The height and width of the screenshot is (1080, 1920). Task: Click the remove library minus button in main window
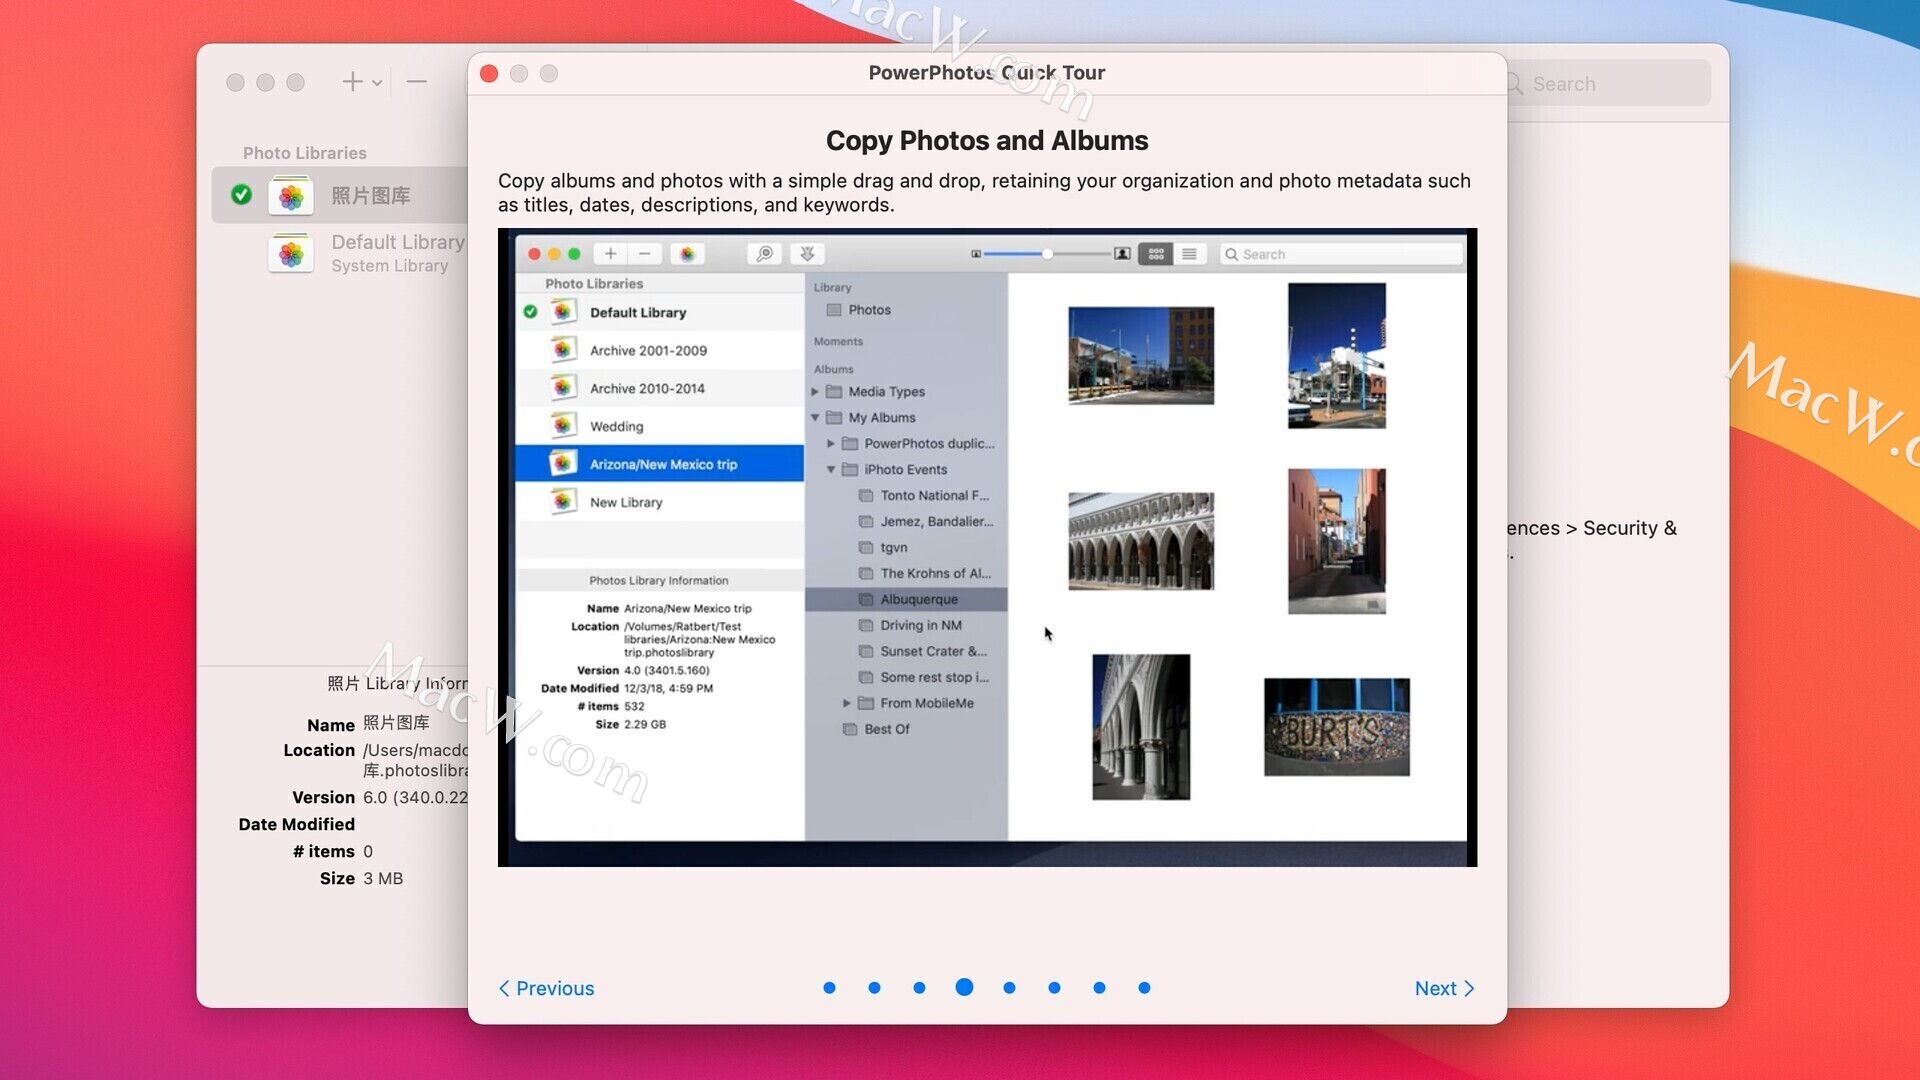coord(417,82)
